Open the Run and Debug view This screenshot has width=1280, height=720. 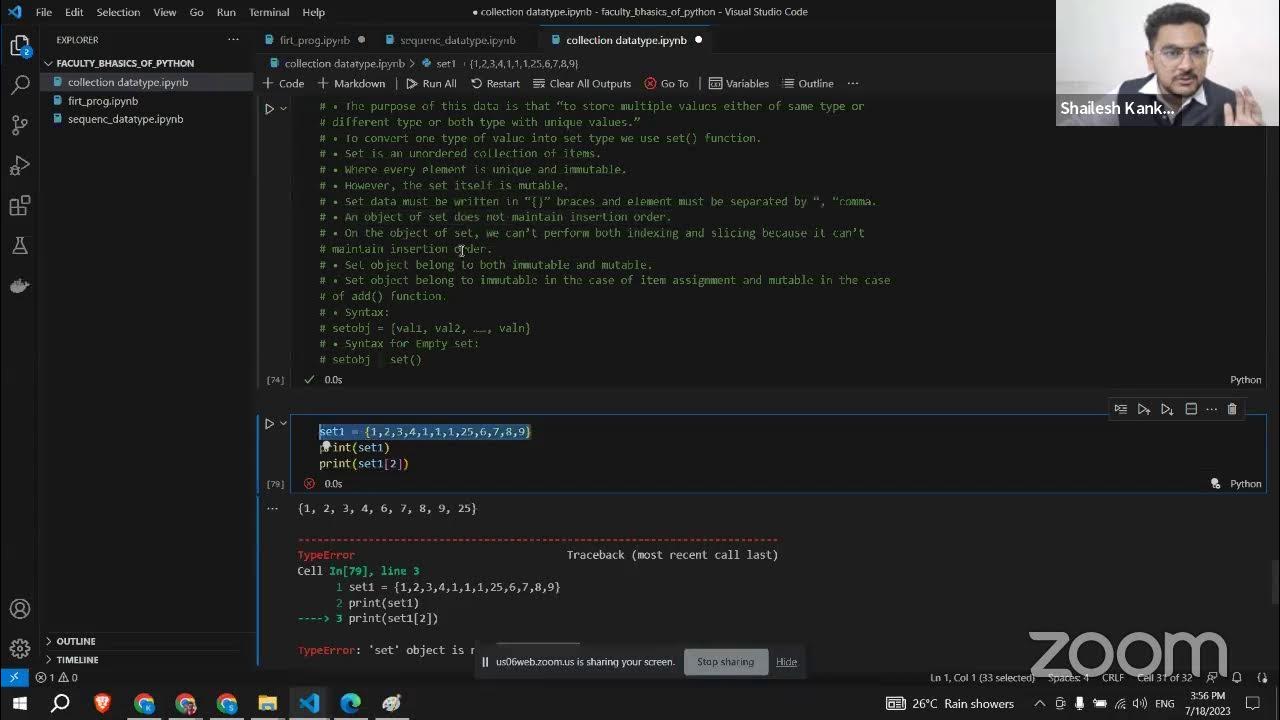tap(20, 165)
